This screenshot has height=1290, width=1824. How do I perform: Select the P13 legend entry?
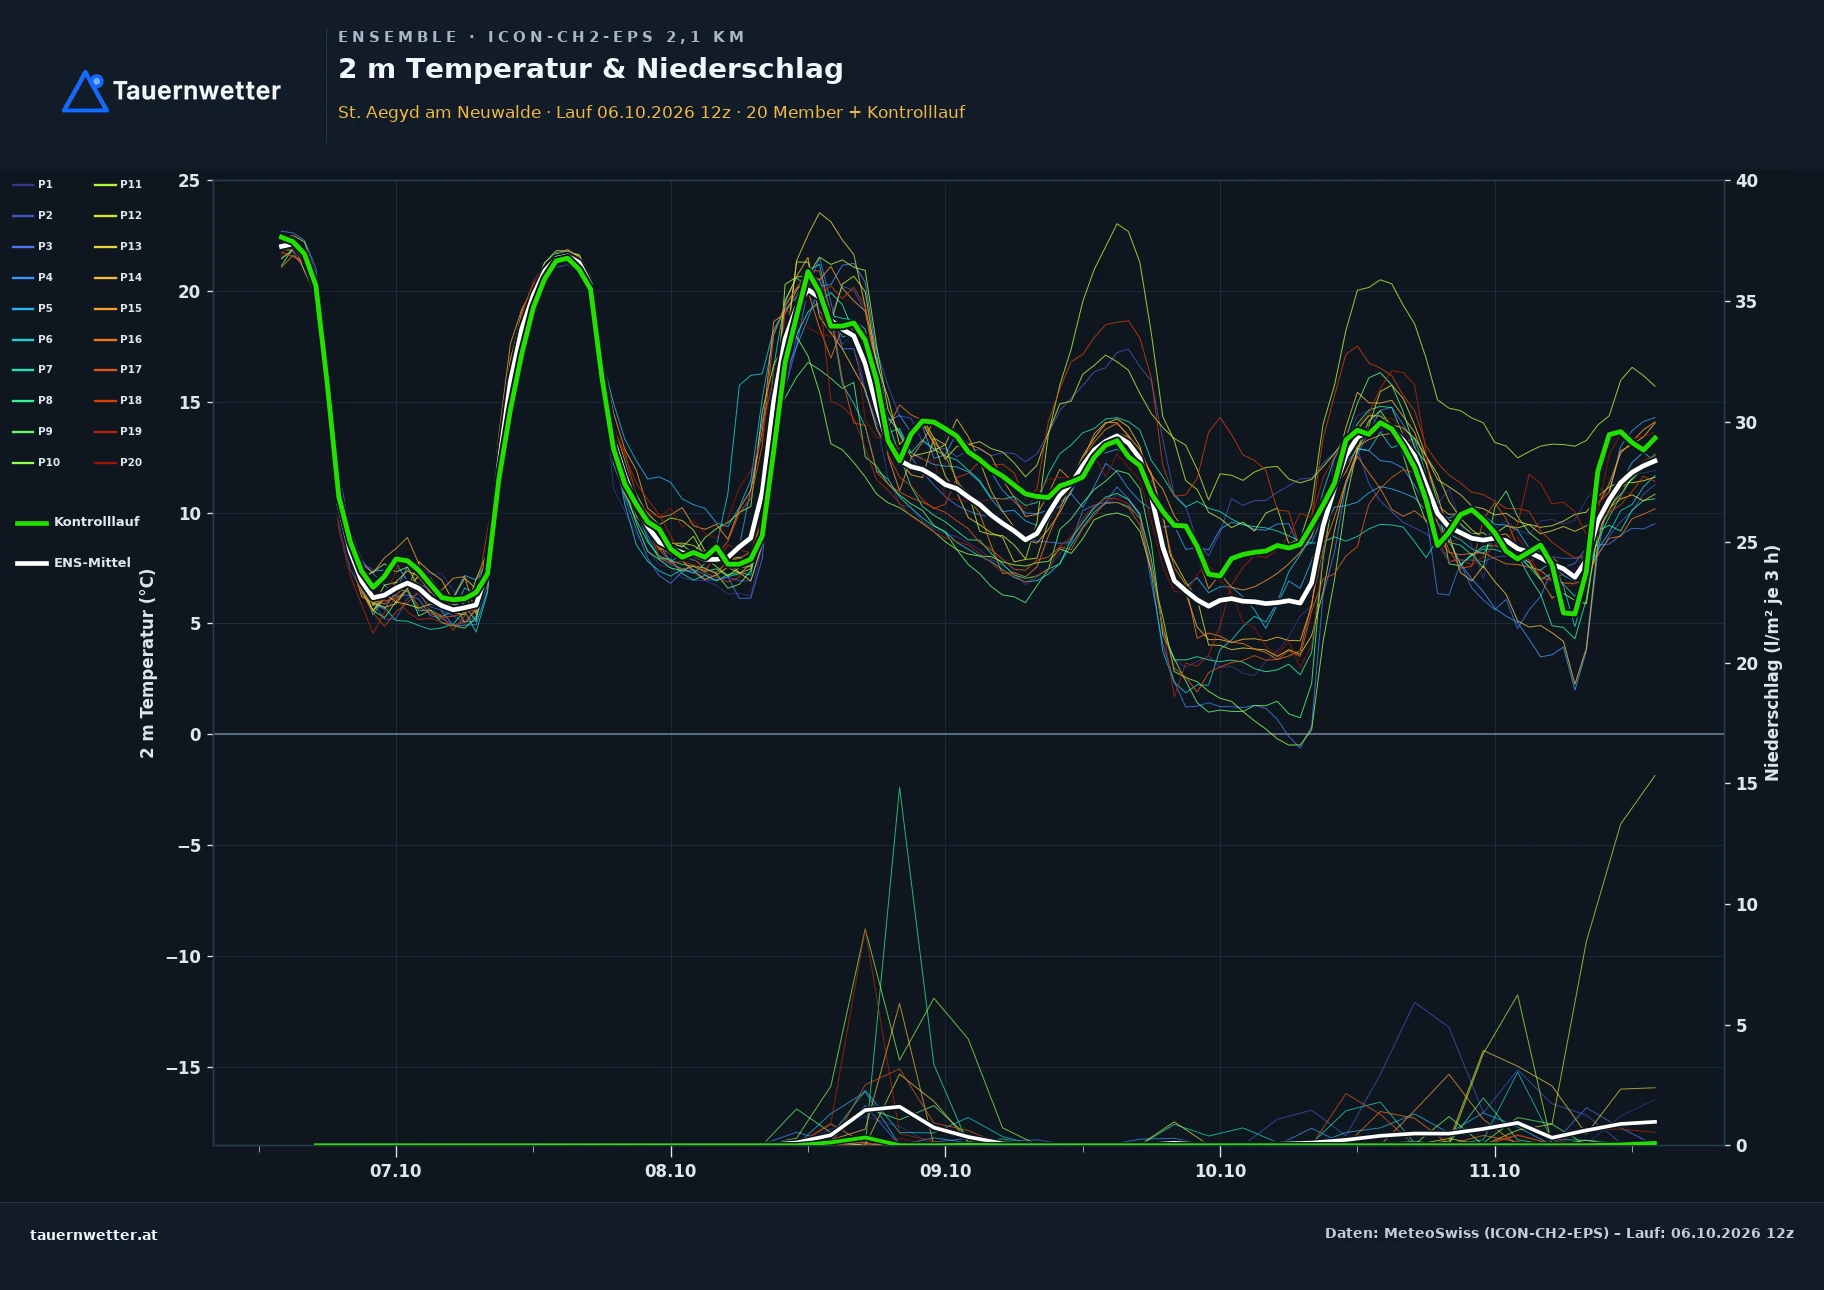coord(118,246)
